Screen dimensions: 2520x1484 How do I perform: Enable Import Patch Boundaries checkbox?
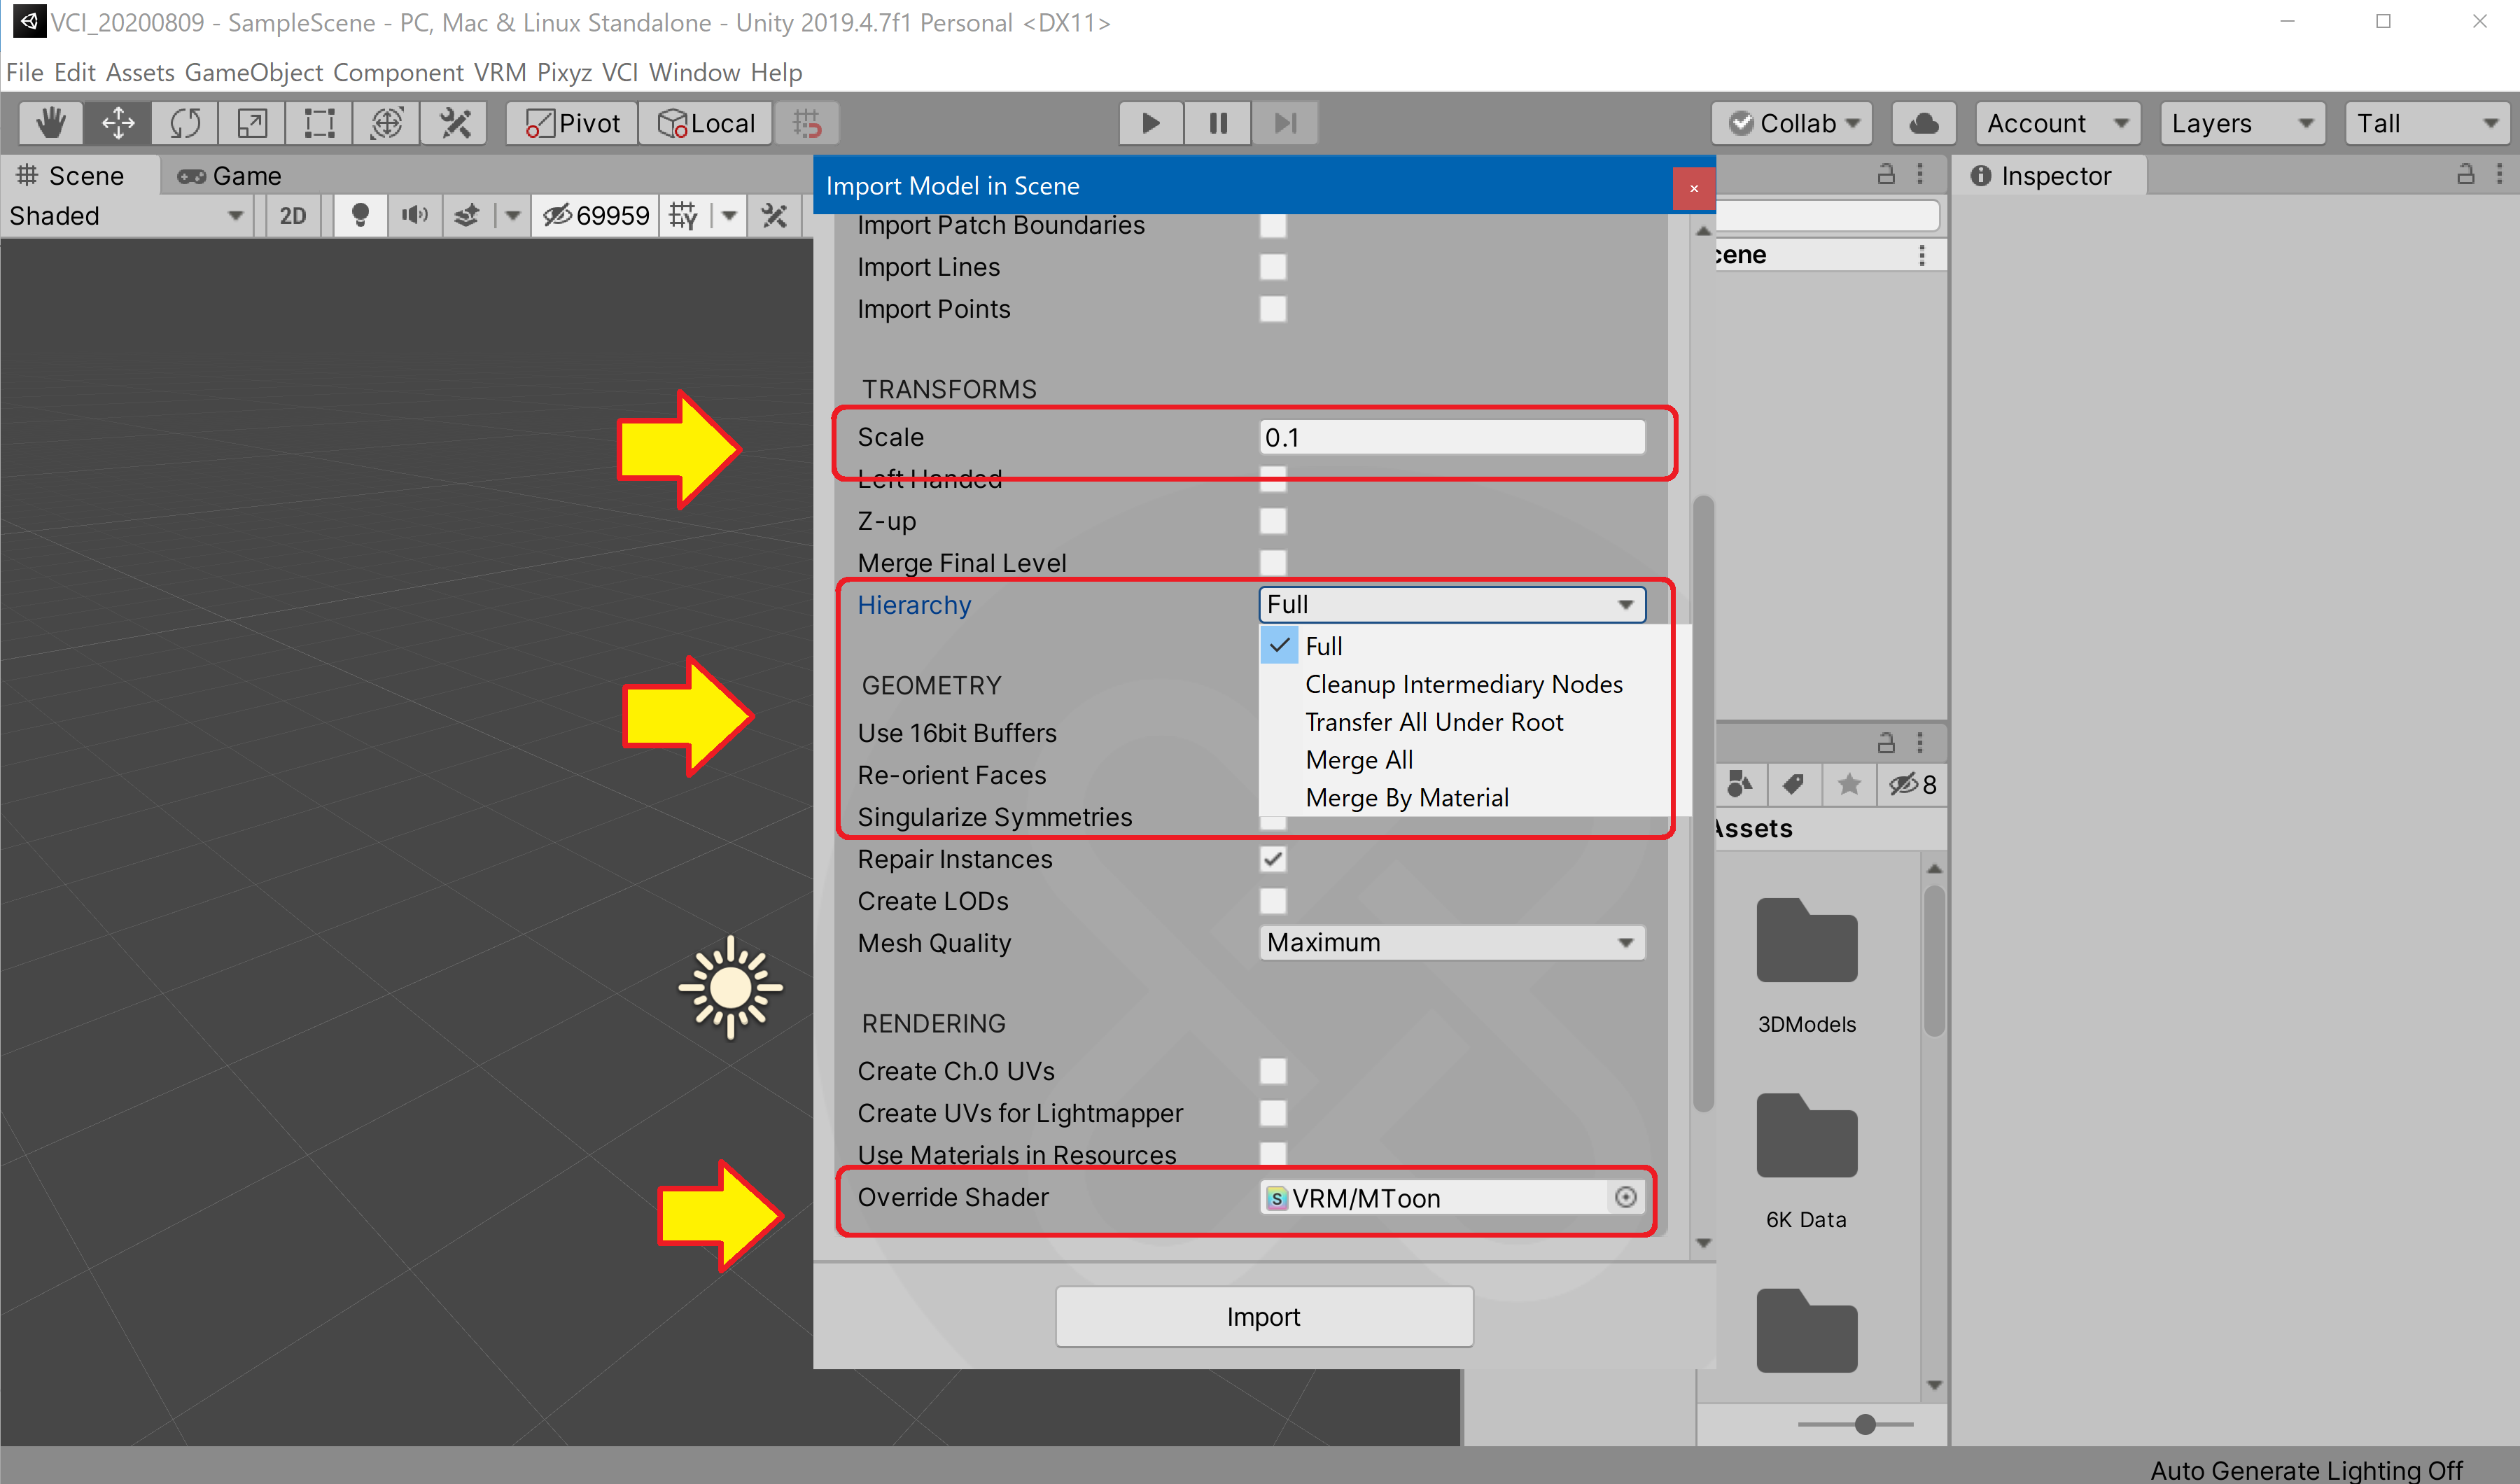coord(1273,225)
